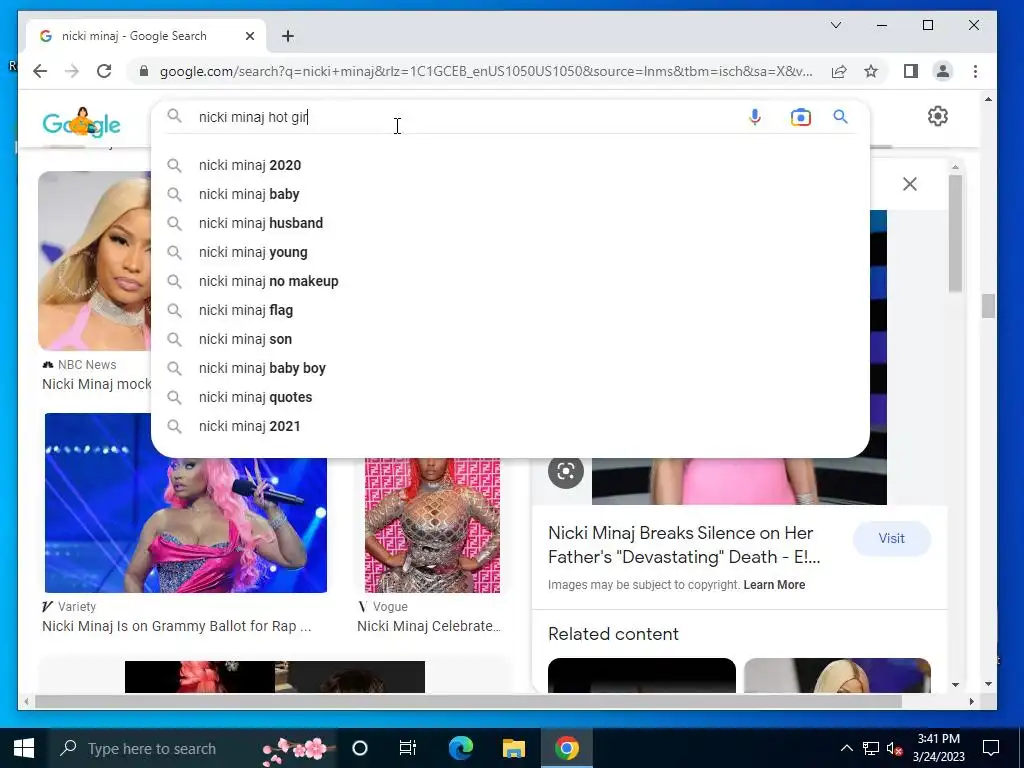This screenshot has width=1024, height=768.
Task: Click the Nicki Minaj Is on Grammy Ballot caption
Action: (176, 626)
